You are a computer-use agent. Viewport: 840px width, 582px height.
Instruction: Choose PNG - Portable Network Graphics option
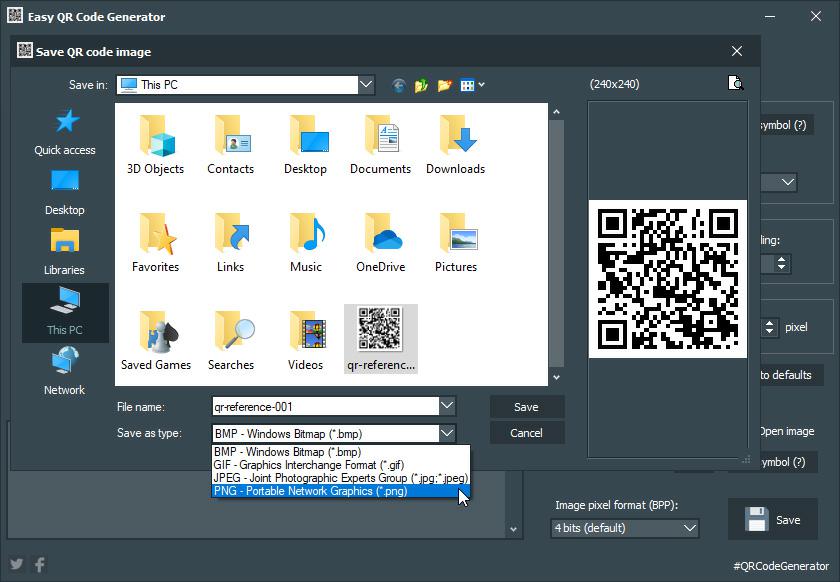341,491
